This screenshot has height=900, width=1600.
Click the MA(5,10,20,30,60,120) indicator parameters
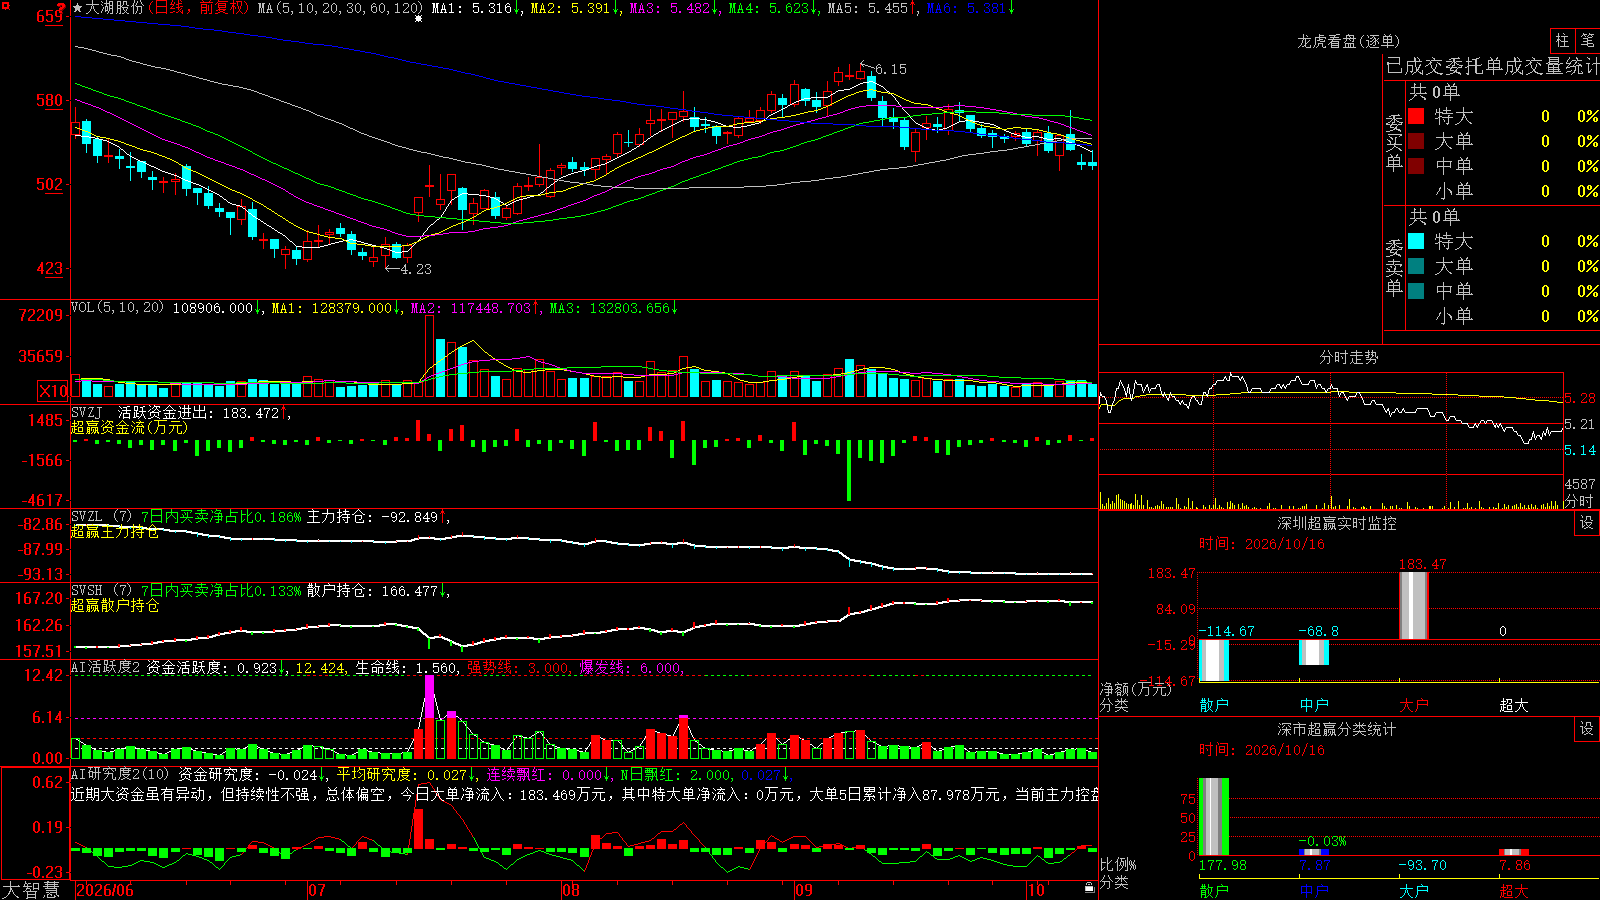pyautogui.click(x=340, y=8)
